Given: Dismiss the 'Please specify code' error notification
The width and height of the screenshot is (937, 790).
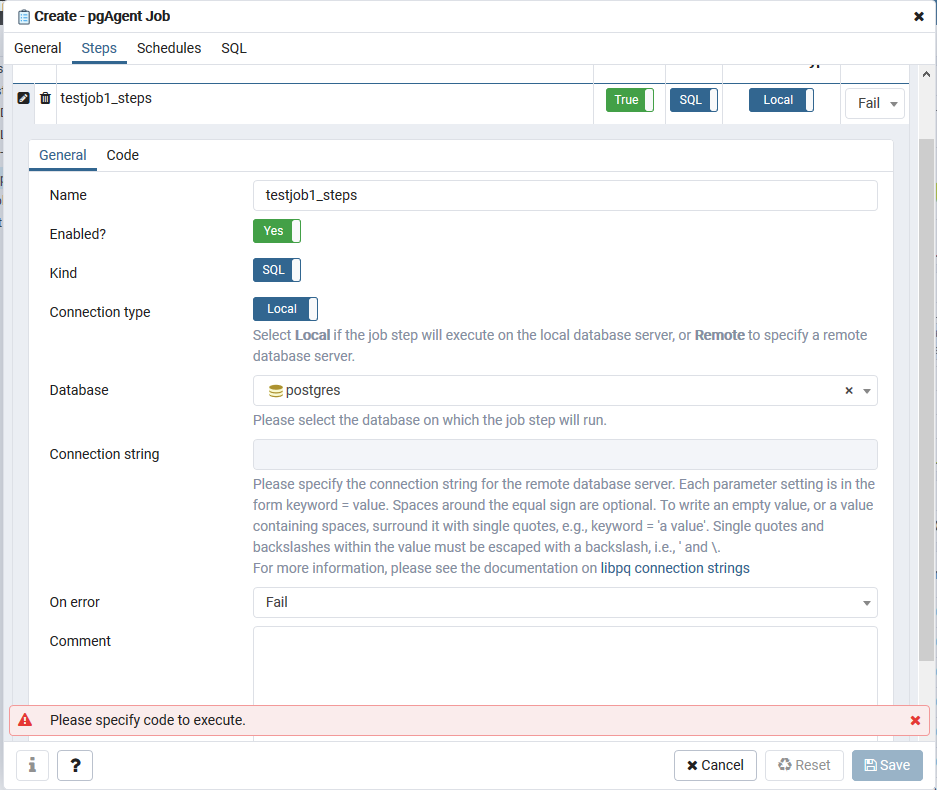Looking at the screenshot, I should (x=915, y=719).
